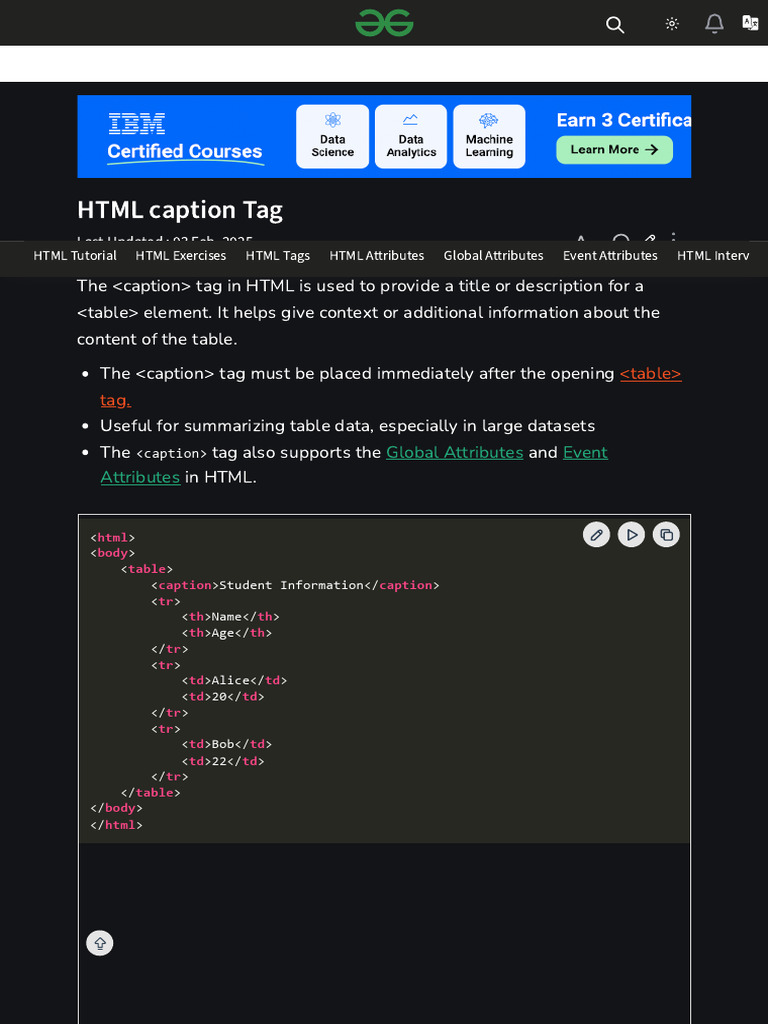Screen dimensions: 768x1024
Task: Click the <td>Alice</td> code line
Action: pyautogui.click(x=234, y=680)
